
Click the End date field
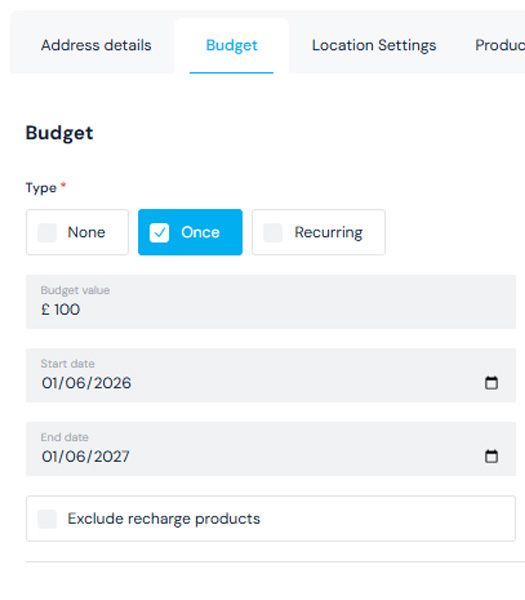pyautogui.click(x=271, y=448)
